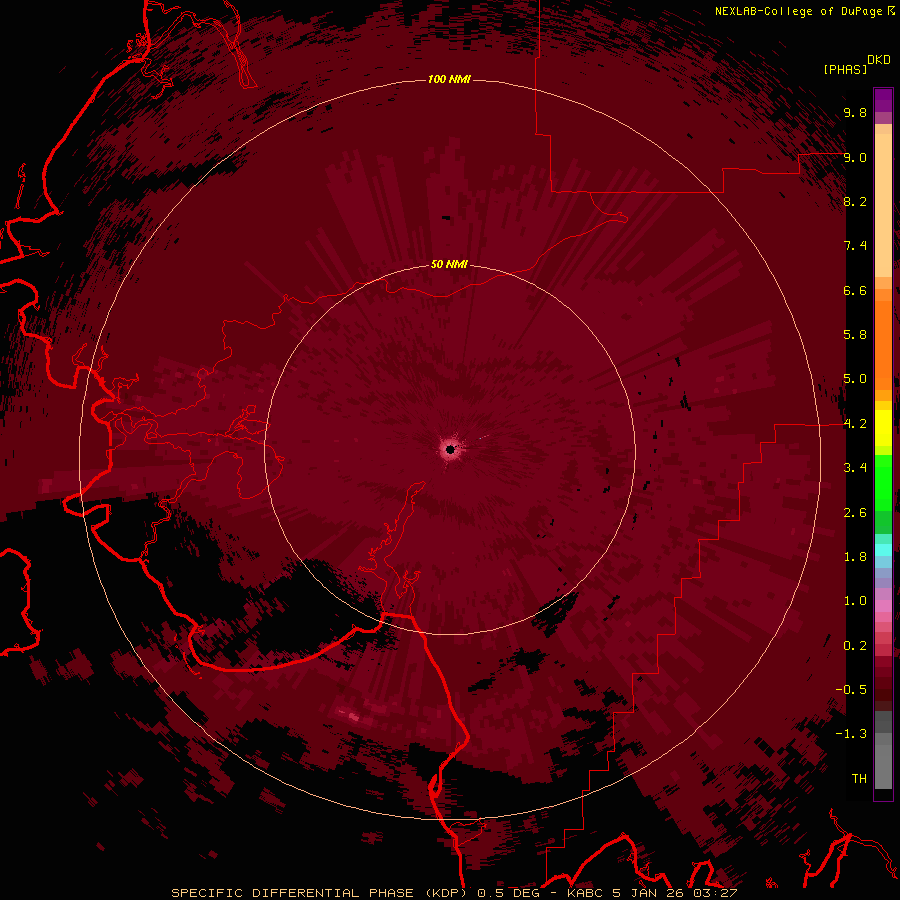Click the NEXLAB-College of DuPage credit text

(799, 11)
